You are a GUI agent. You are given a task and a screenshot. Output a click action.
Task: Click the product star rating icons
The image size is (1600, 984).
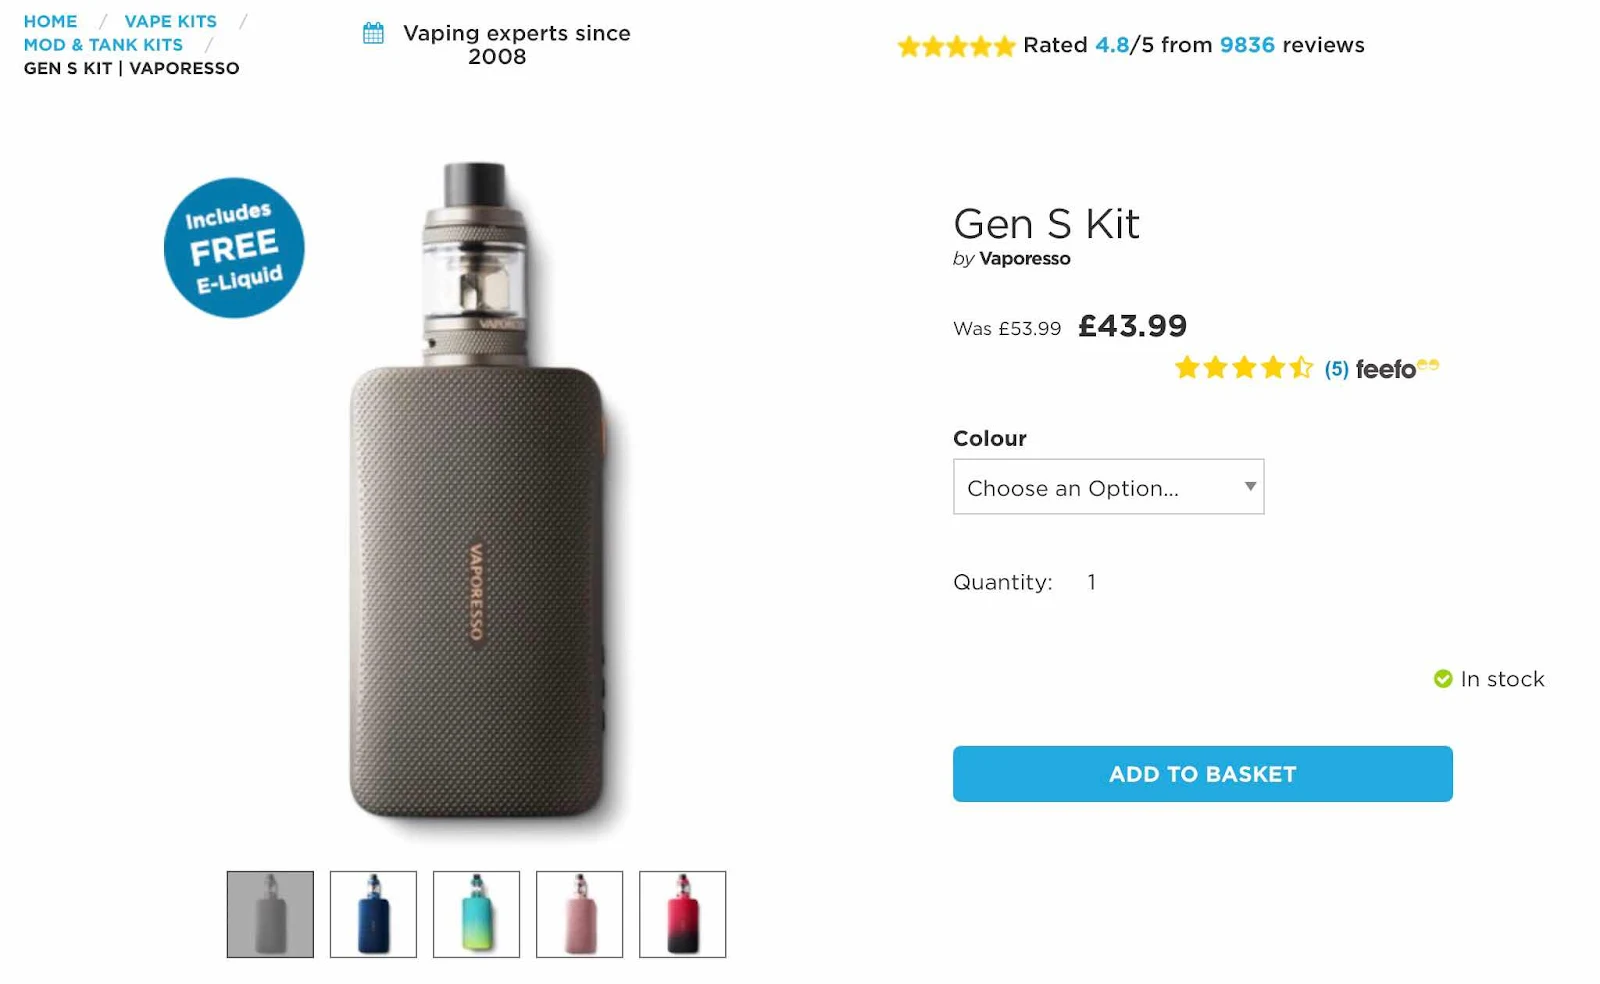1244,368
